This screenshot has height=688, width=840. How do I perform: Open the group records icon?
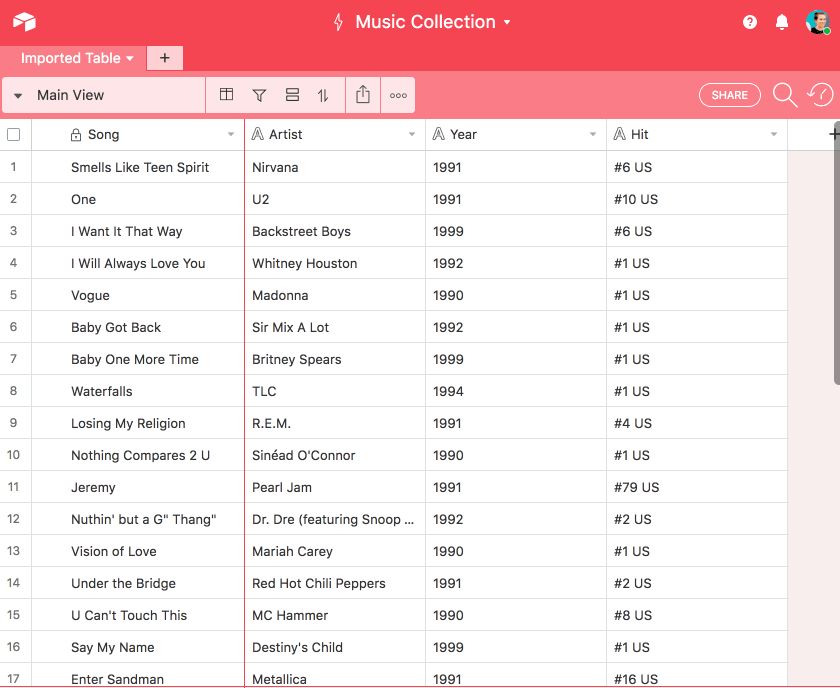click(x=292, y=95)
